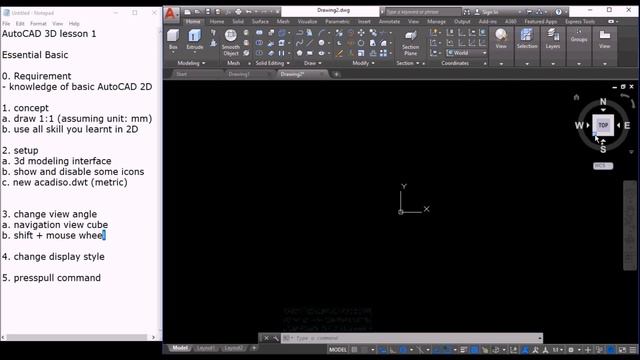Image resolution: width=640 pixels, height=360 pixels.
Task: Switch to the Solid ribbon tab
Action: click(x=238, y=22)
